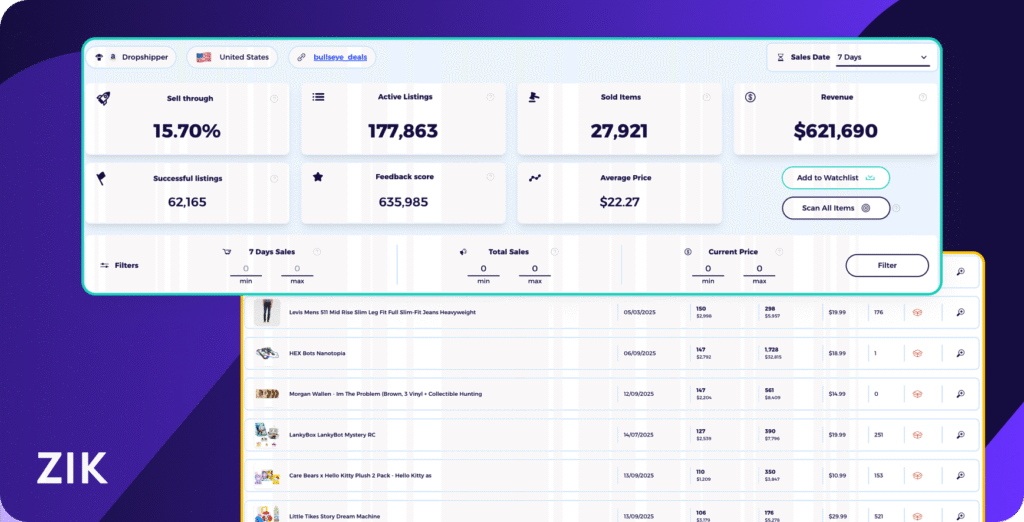Viewport: 1024px width, 522px height.
Task: Open the Sales Date 7 Days dropdown
Action: pos(882,58)
